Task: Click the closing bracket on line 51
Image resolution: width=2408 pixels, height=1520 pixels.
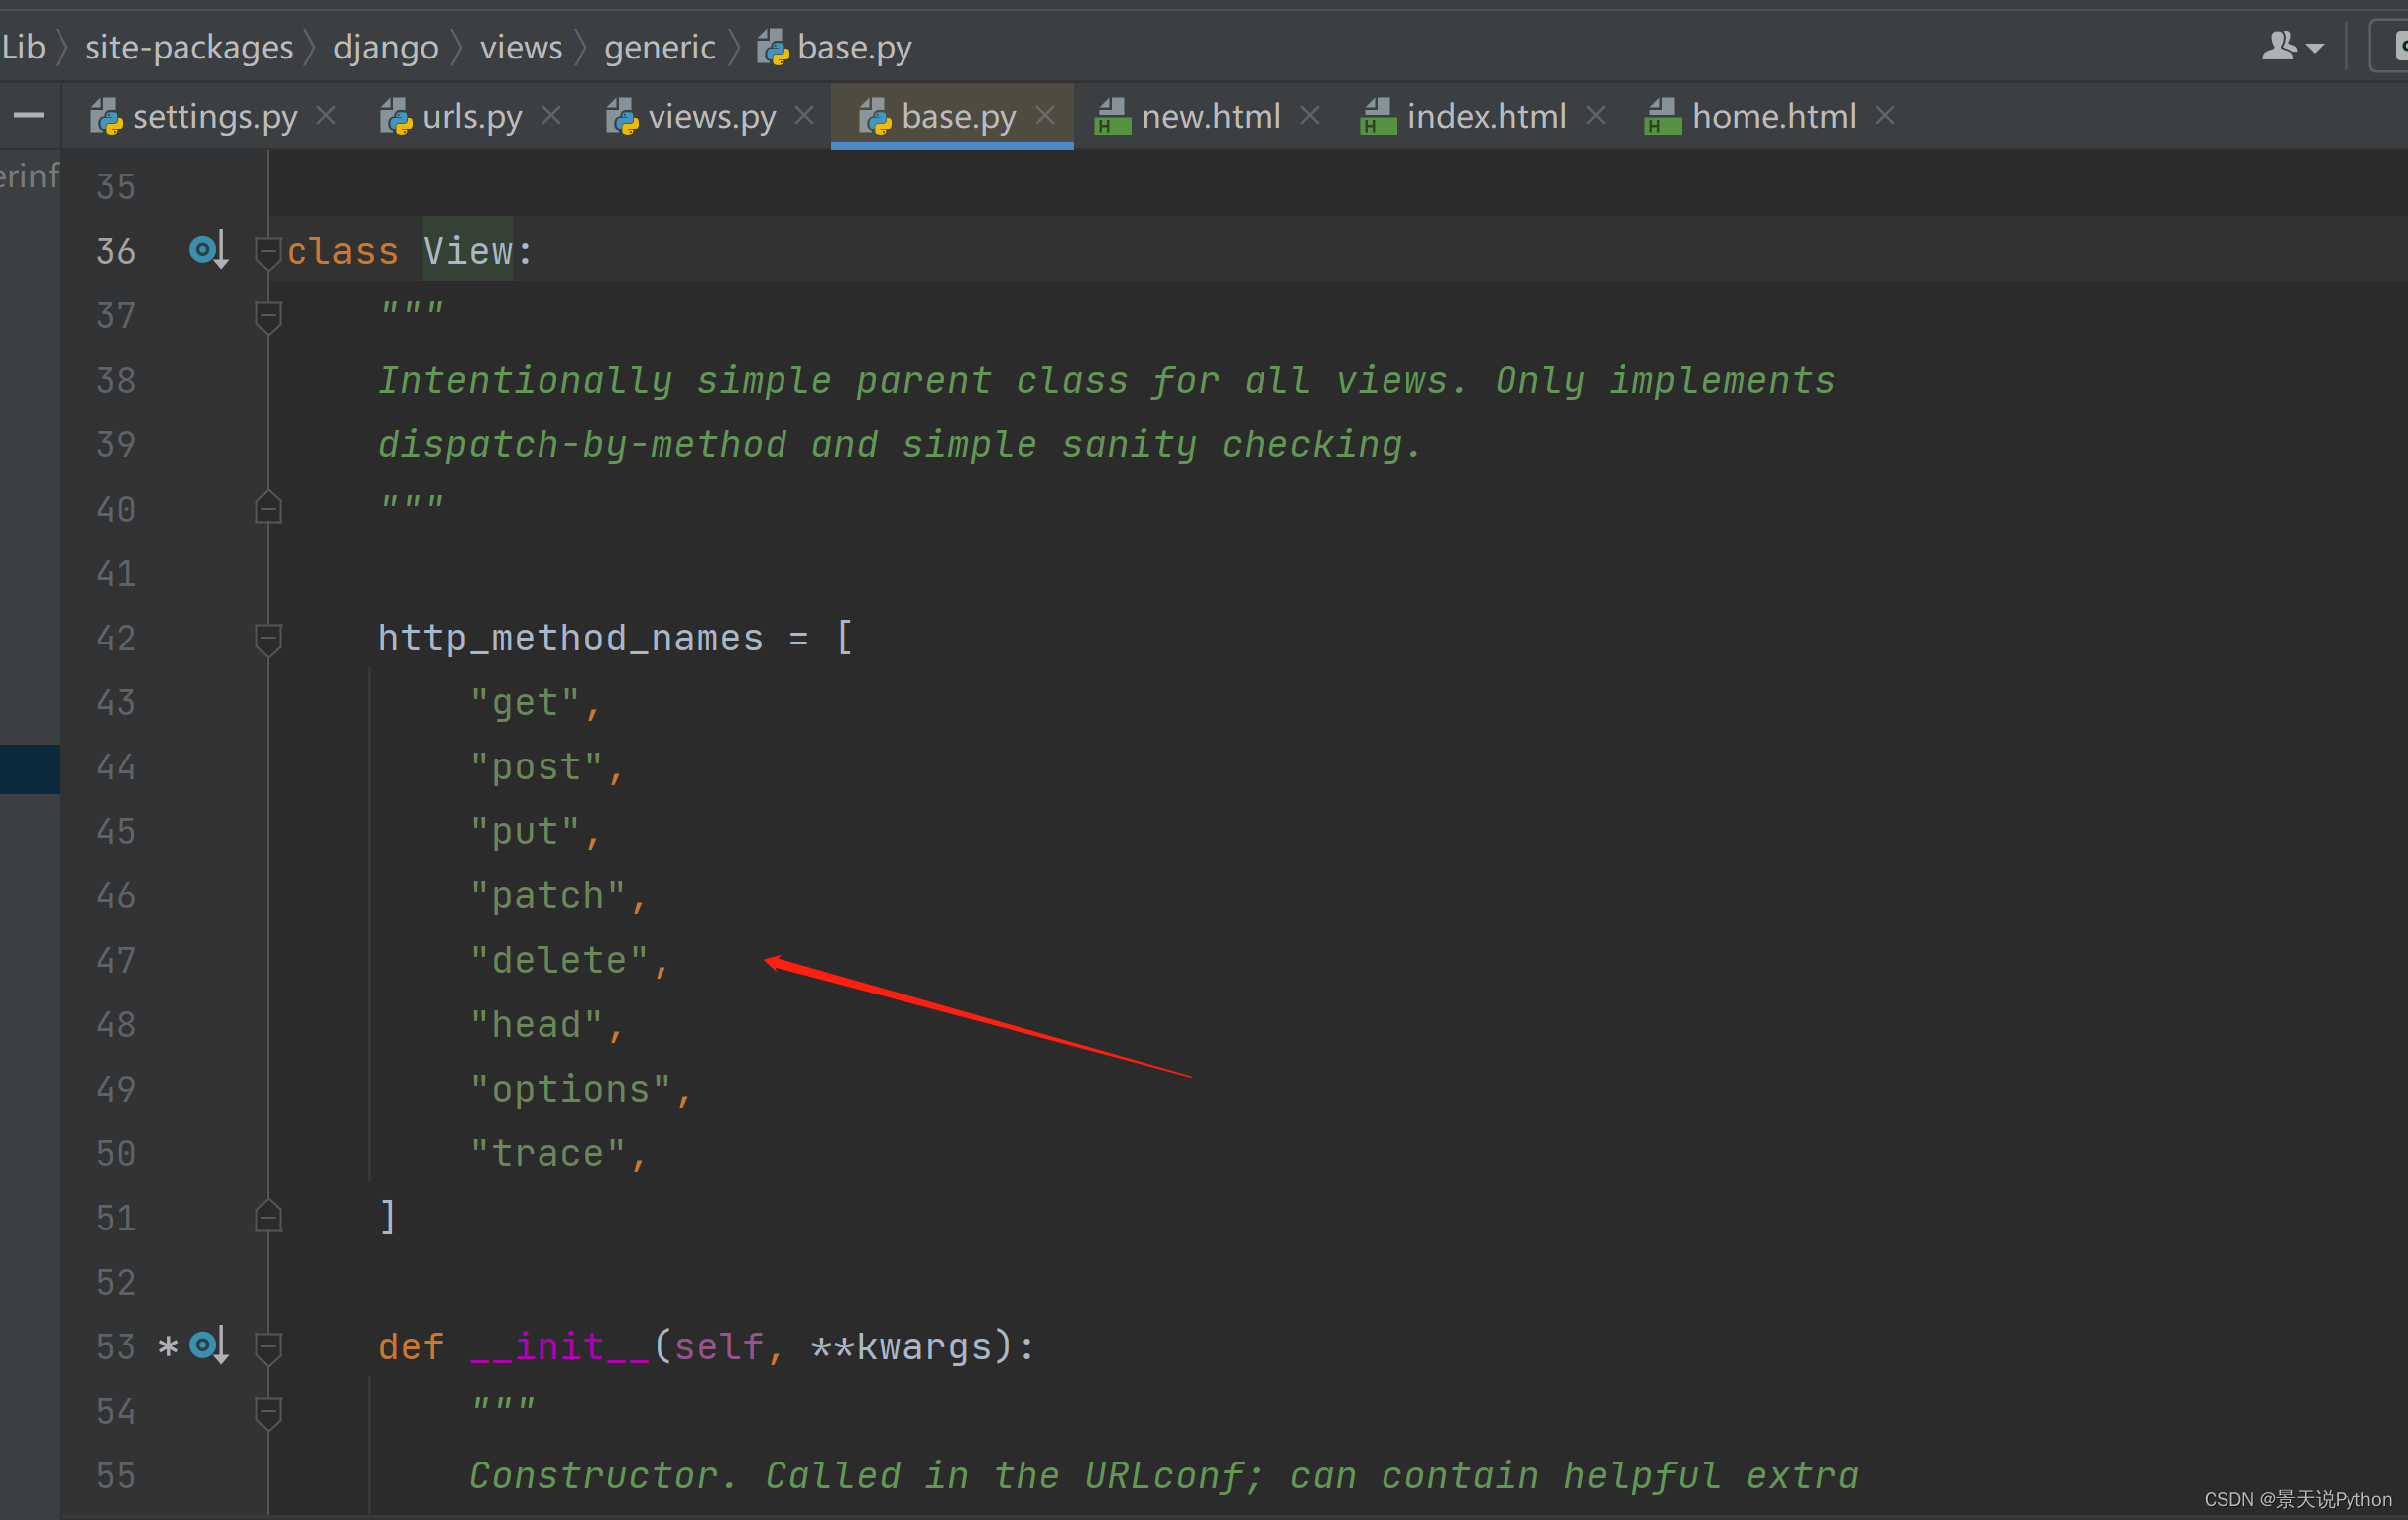Action: click(x=388, y=1217)
